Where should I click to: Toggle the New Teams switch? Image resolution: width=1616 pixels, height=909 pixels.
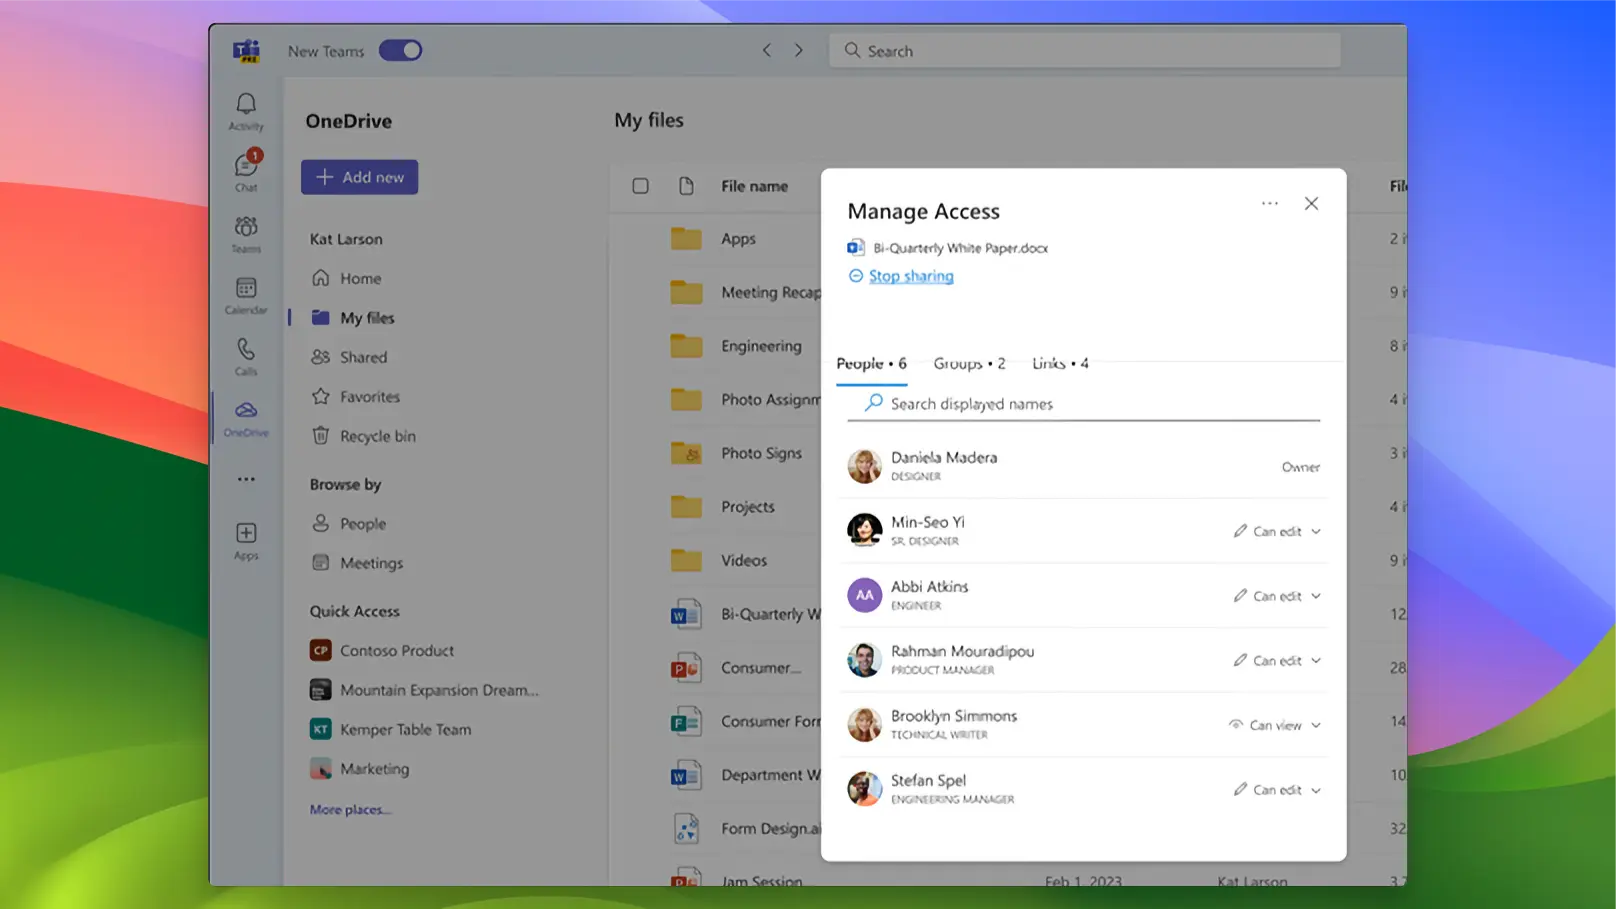click(400, 50)
